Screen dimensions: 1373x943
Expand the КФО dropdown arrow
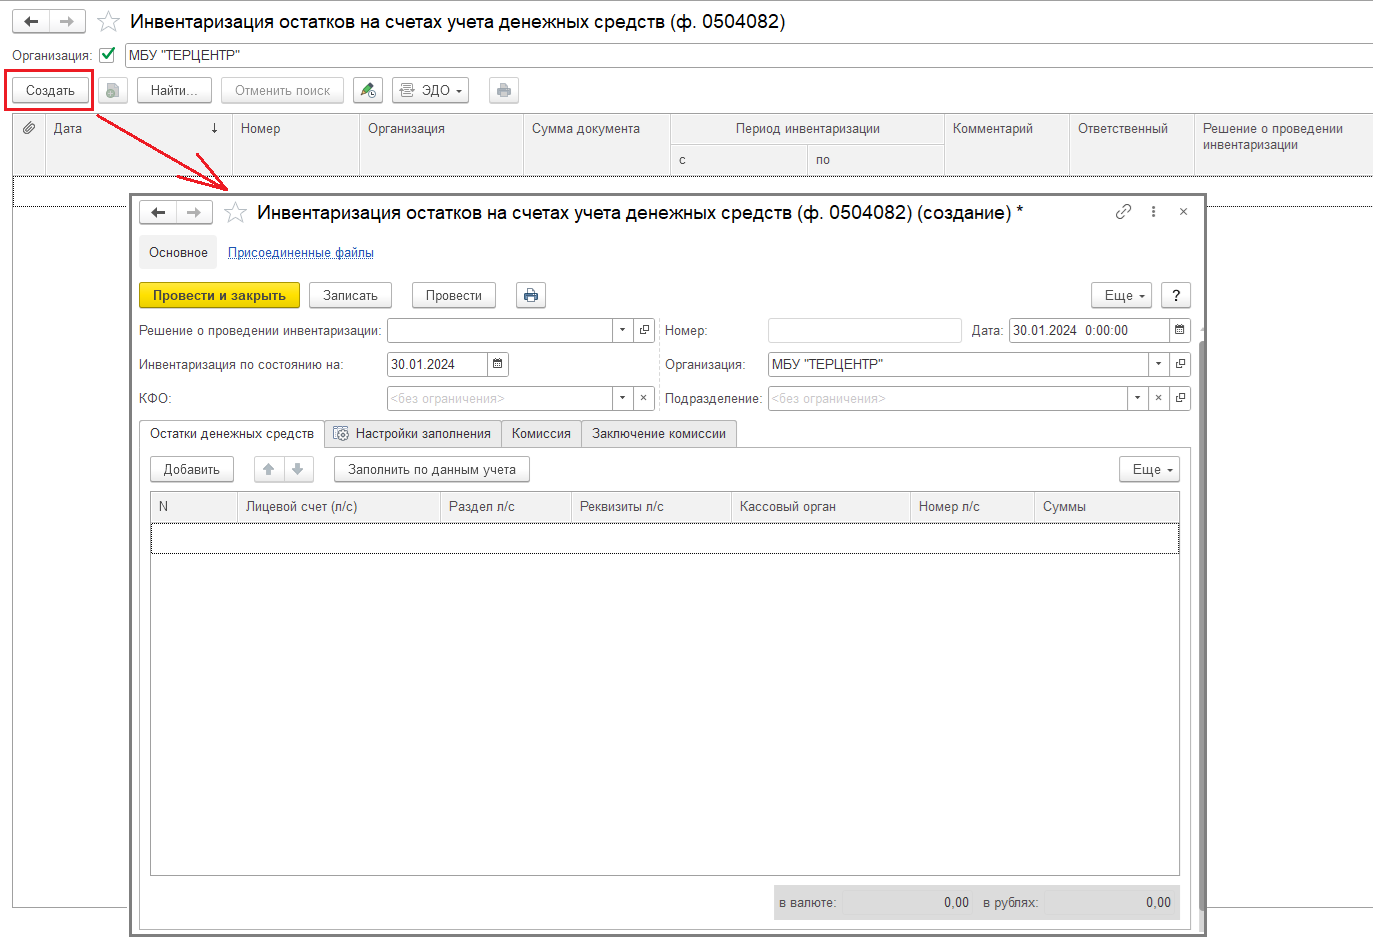coord(623,398)
